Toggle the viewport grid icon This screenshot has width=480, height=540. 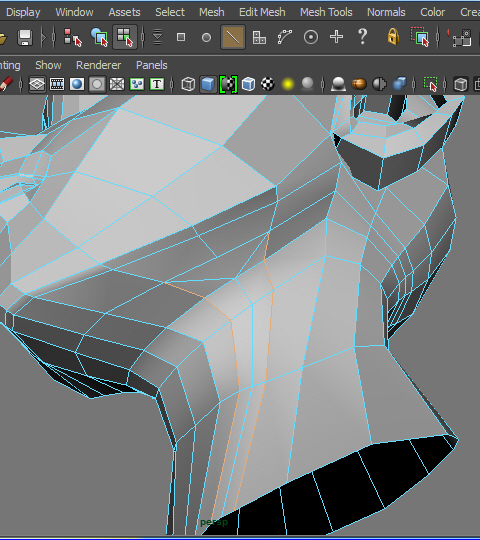pyautogui.click(x=37, y=84)
